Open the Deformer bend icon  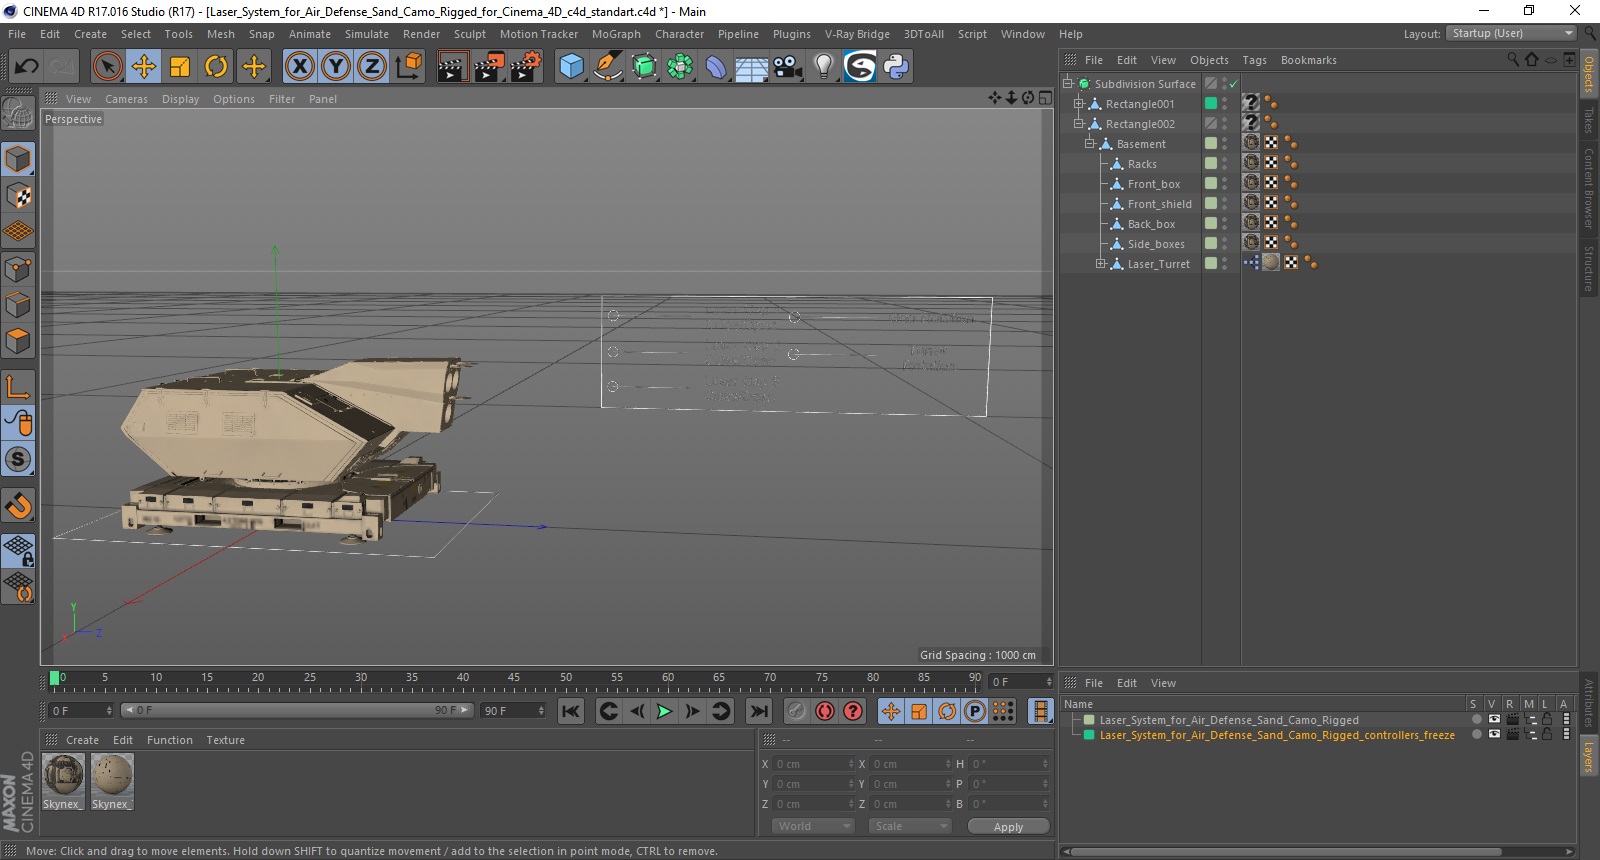(716, 67)
